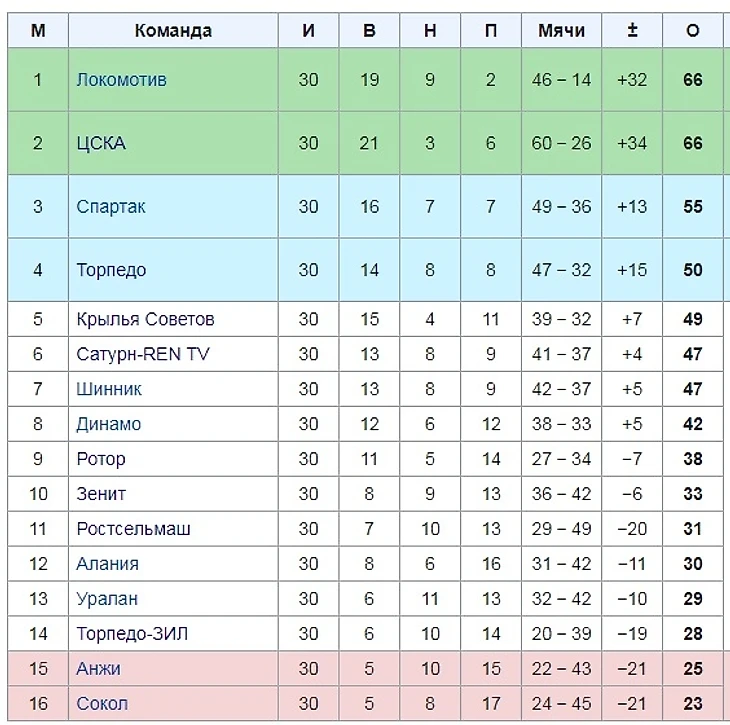Click the О points column header
The image size is (730, 725).
tap(693, 30)
